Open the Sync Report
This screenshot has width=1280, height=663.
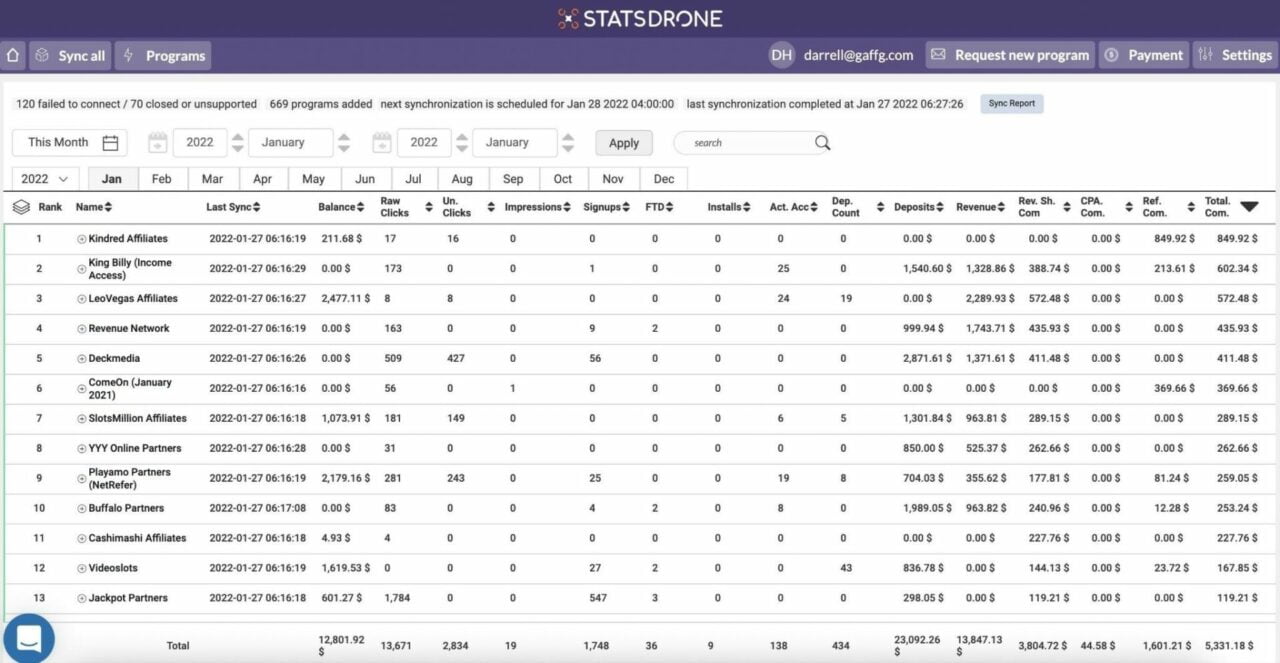pos(1011,103)
